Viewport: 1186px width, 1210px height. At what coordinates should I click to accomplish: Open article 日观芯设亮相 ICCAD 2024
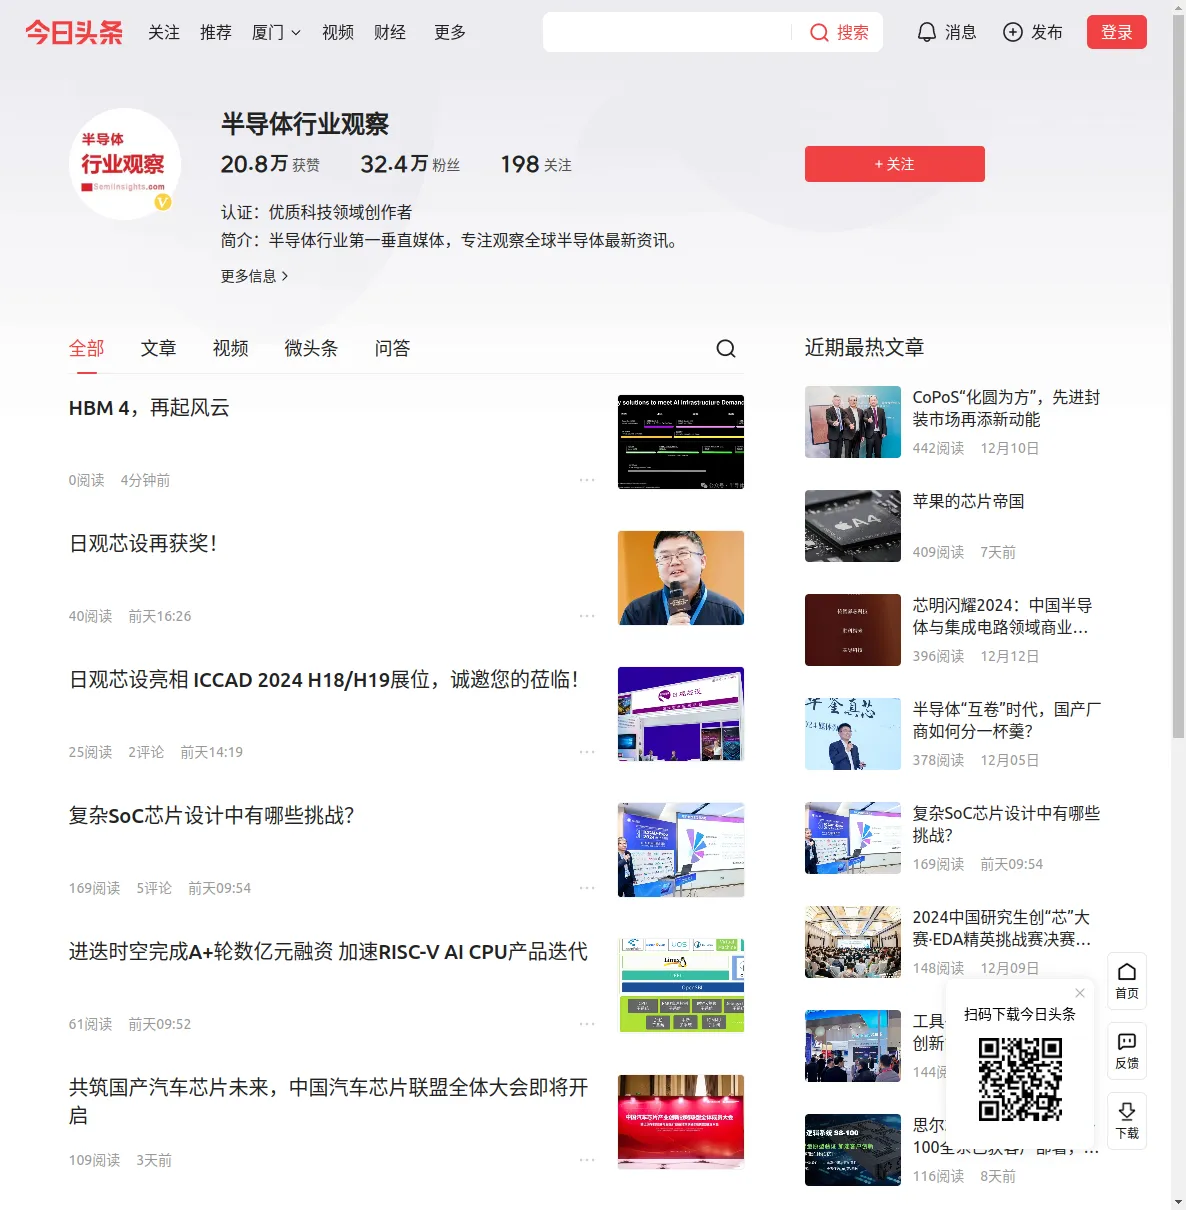[x=324, y=680]
